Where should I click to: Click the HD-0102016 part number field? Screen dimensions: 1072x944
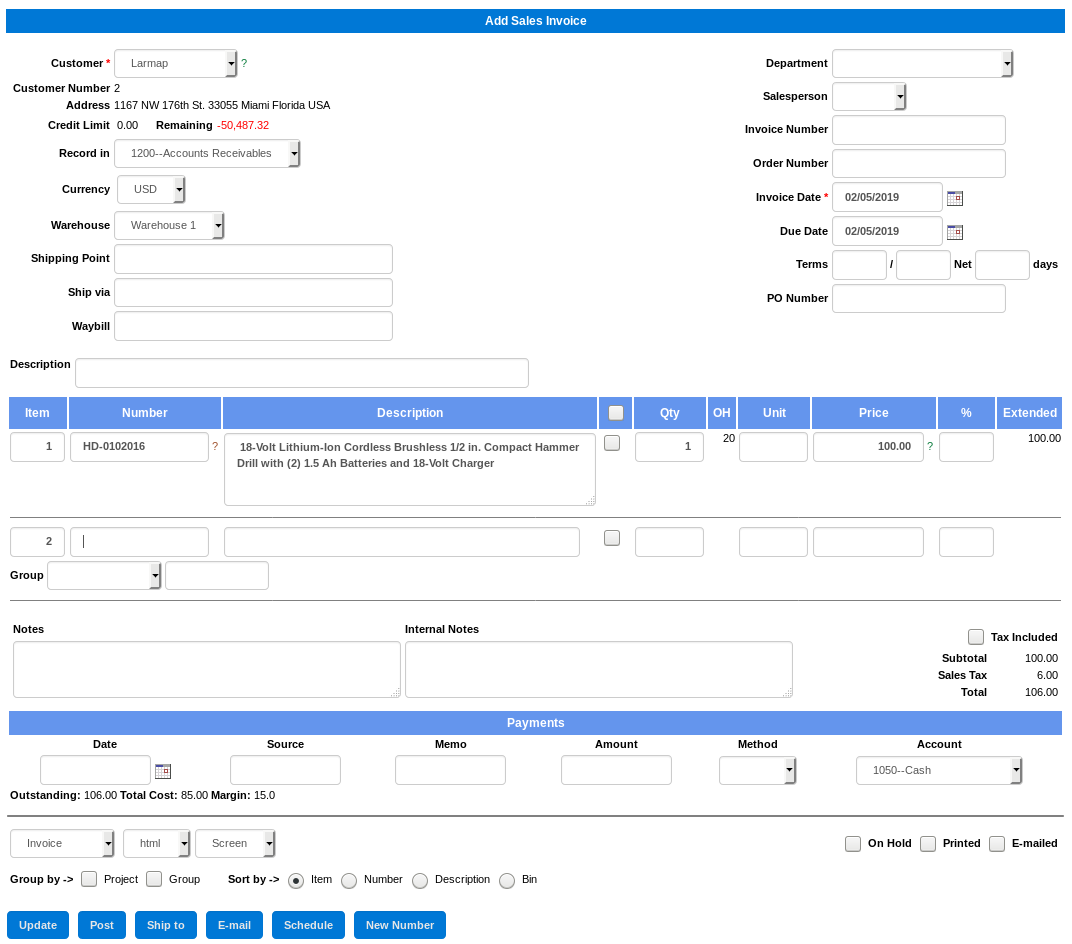pyautogui.click(x=139, y=447)
